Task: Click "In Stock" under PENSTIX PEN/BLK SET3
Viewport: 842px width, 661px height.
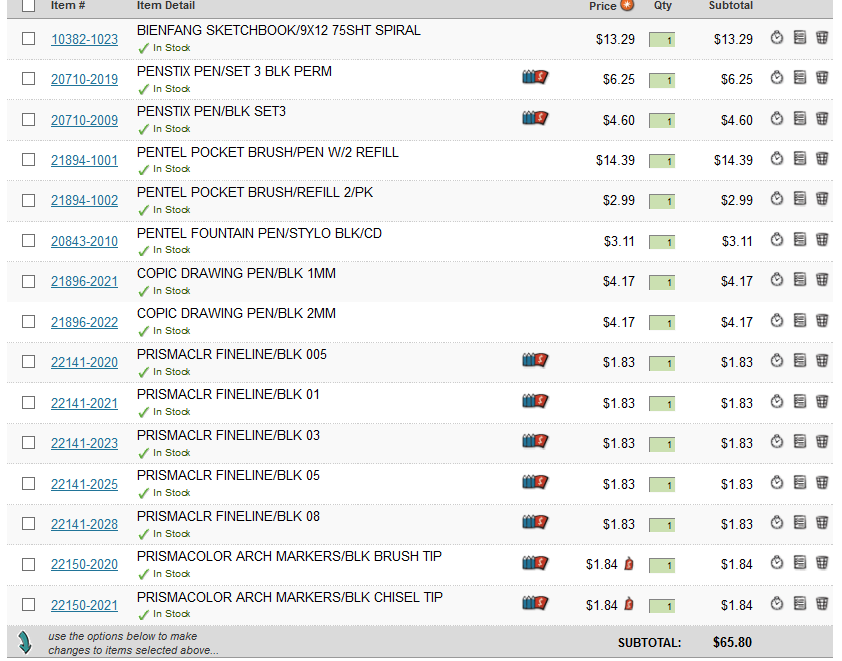Action: 171,129
